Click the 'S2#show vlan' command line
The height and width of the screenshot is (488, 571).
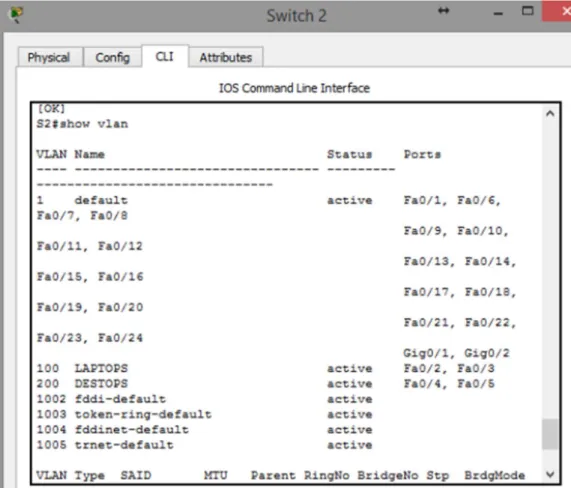[82, 124]
